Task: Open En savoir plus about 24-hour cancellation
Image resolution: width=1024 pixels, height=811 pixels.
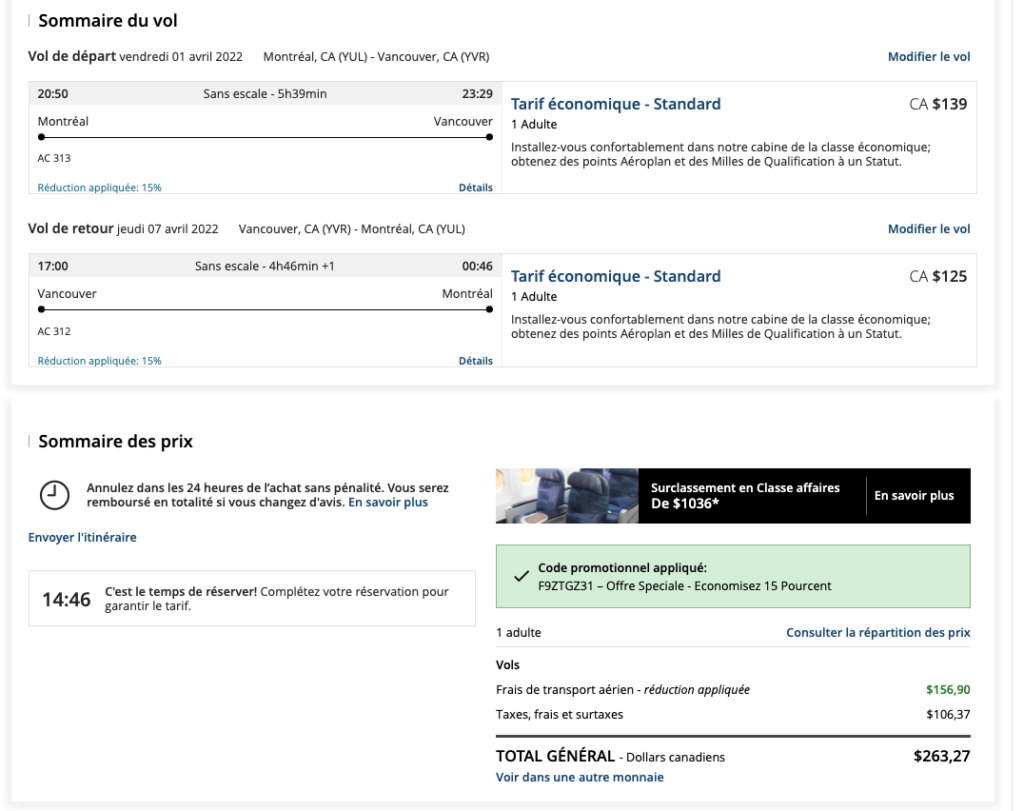Action: (x=388, y=502)
